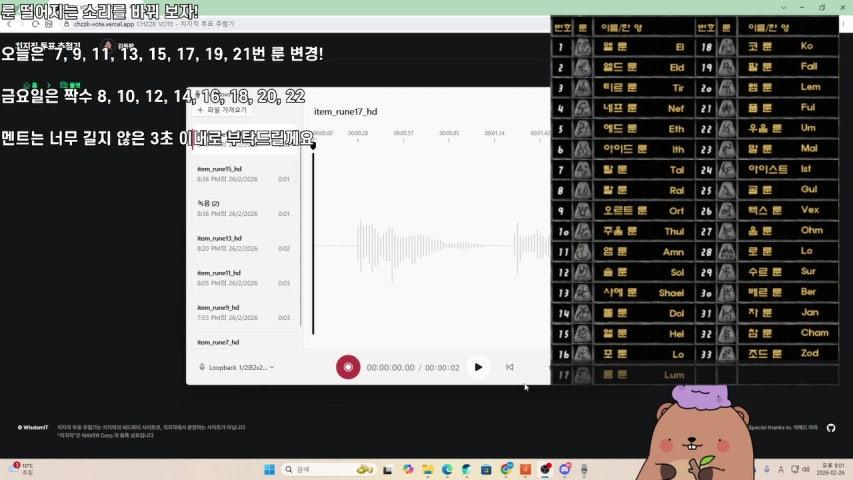Screen dimensions: 853x480
Task: Open the Discord taskbar icon
Action: coord(565,469)
